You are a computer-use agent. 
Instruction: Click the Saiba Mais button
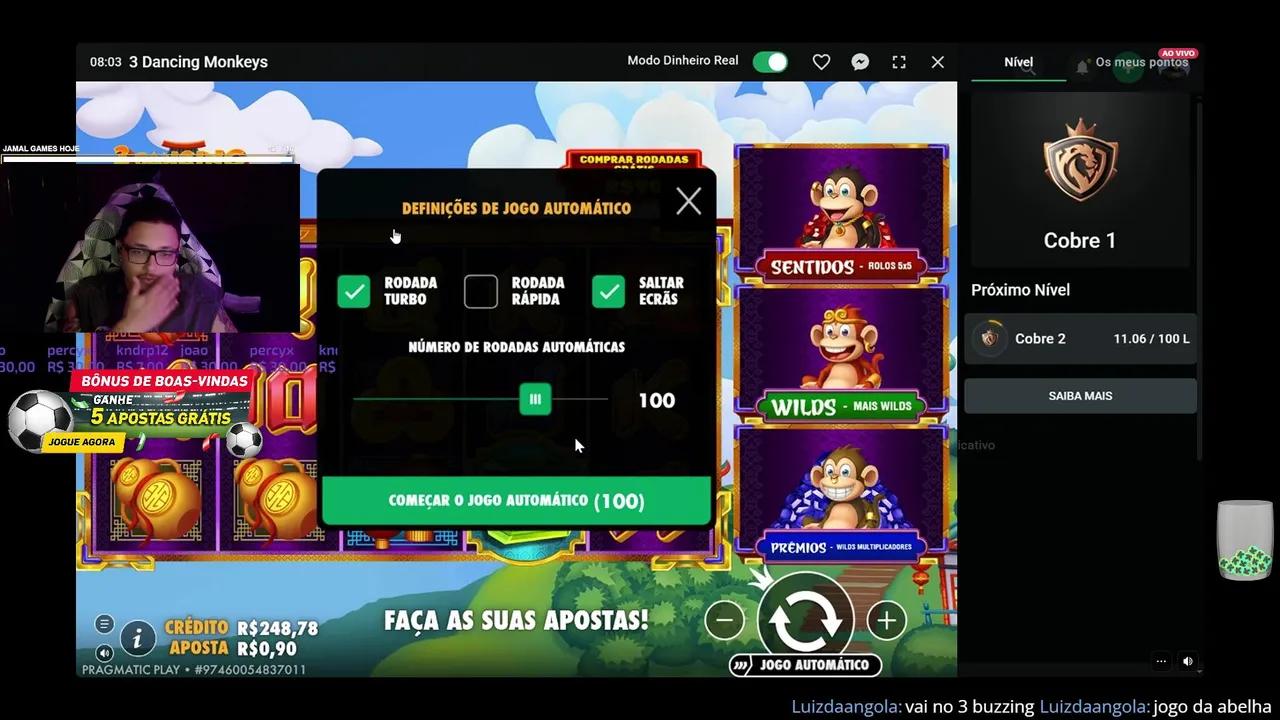point(1080,396)
